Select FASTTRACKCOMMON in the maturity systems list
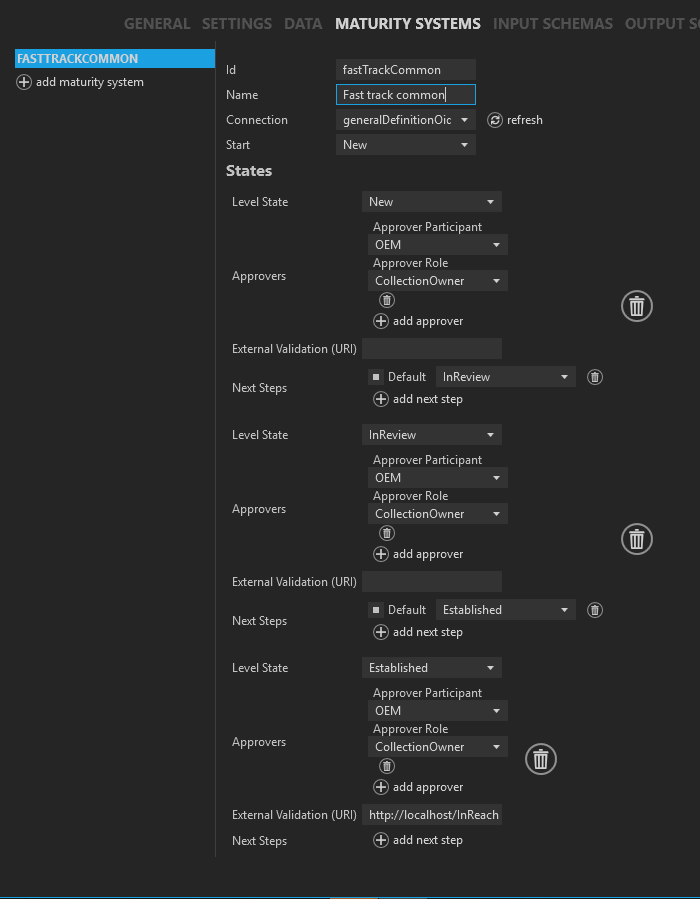700x899 pixels. [114, 59]
